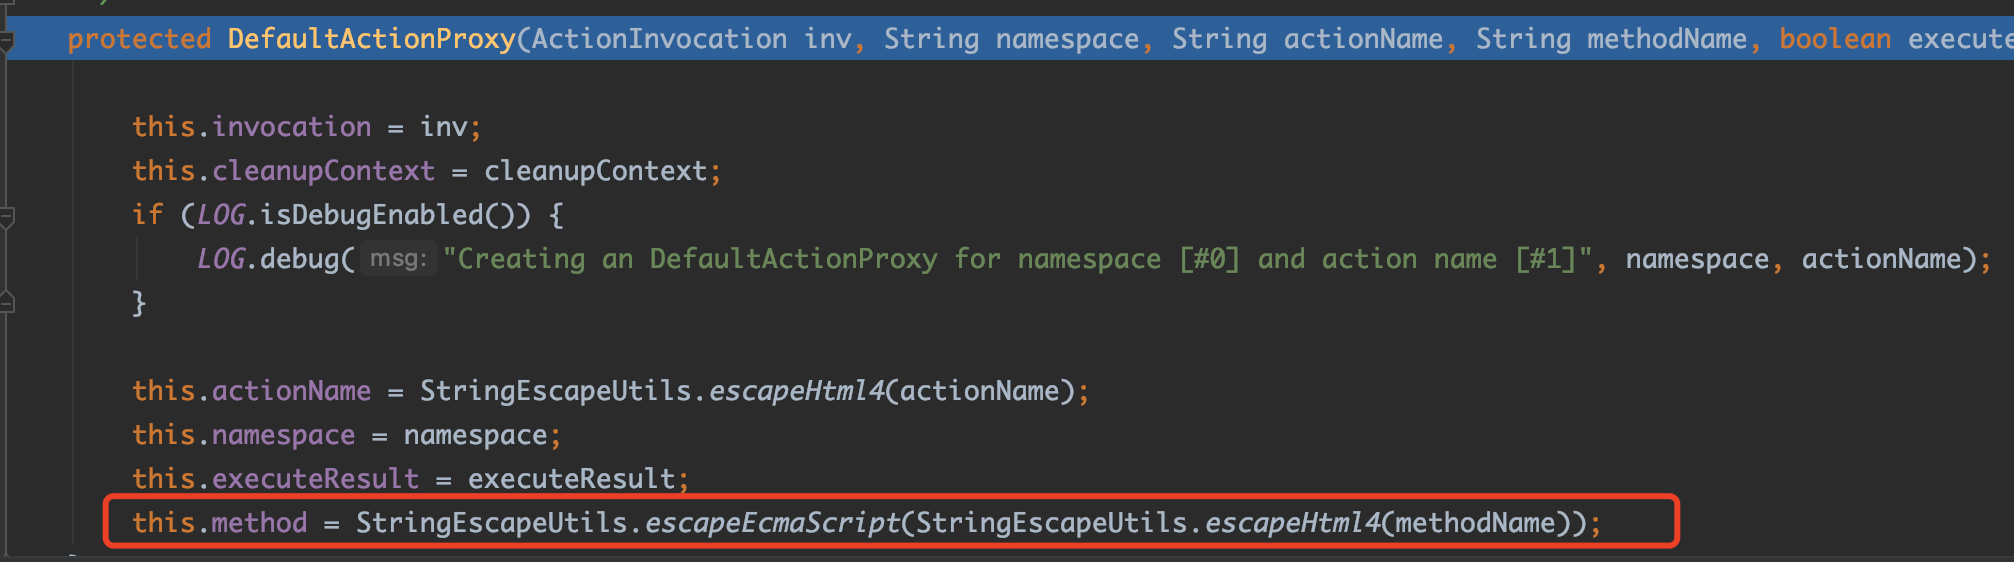Click the isDebugEnabled method call
This screenshot has height=562, width=2014.
point(371,215)
